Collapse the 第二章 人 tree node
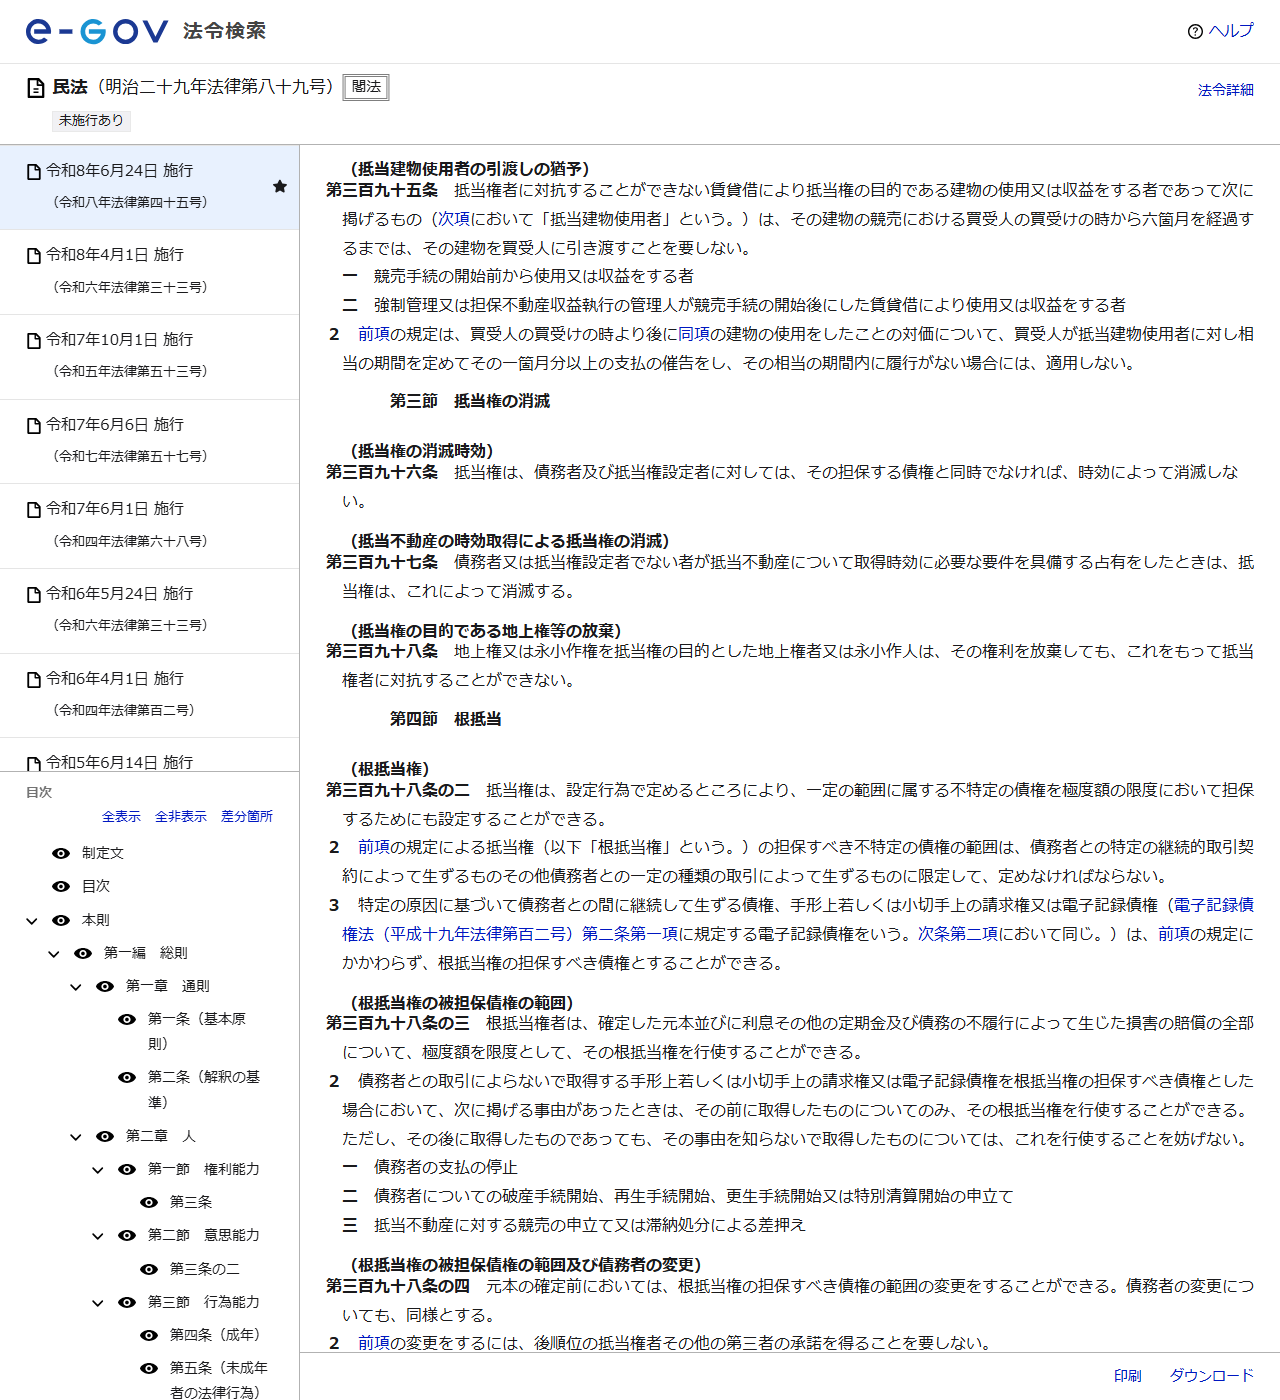Image resolution: width=1280 pixels, height=1400 pixels. point(76,1137)
